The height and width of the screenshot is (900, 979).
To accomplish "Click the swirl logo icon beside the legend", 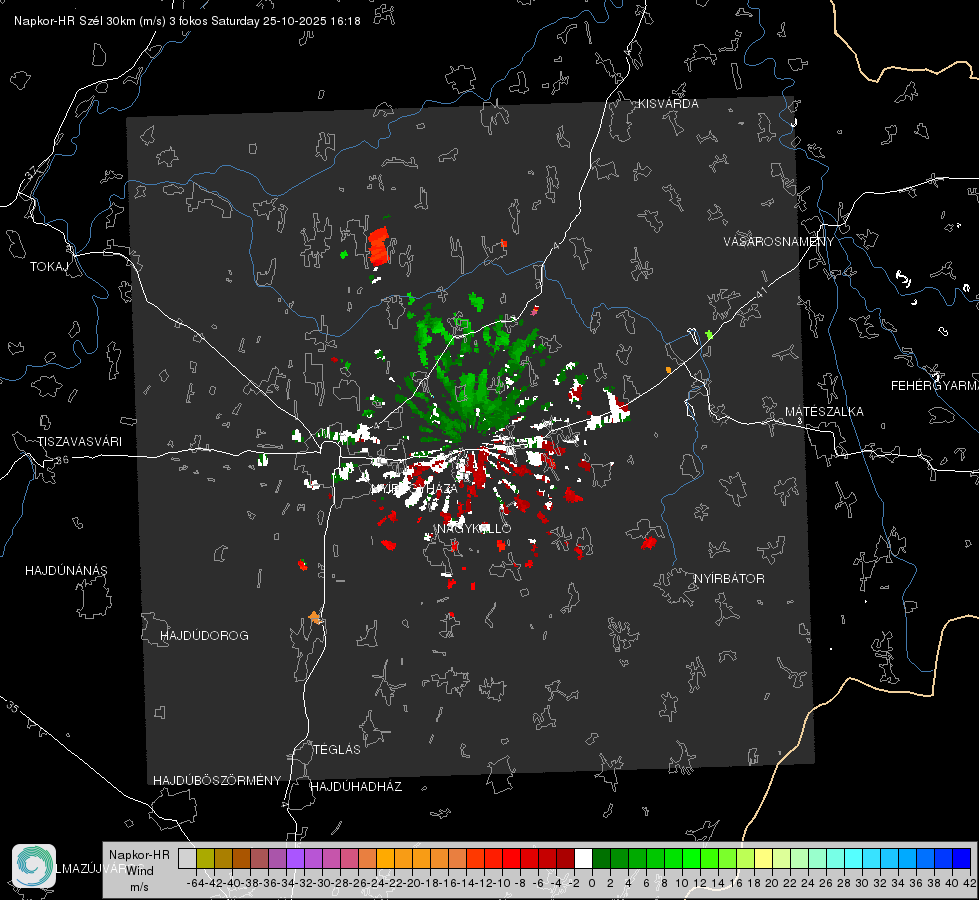I will coord(34,866).
